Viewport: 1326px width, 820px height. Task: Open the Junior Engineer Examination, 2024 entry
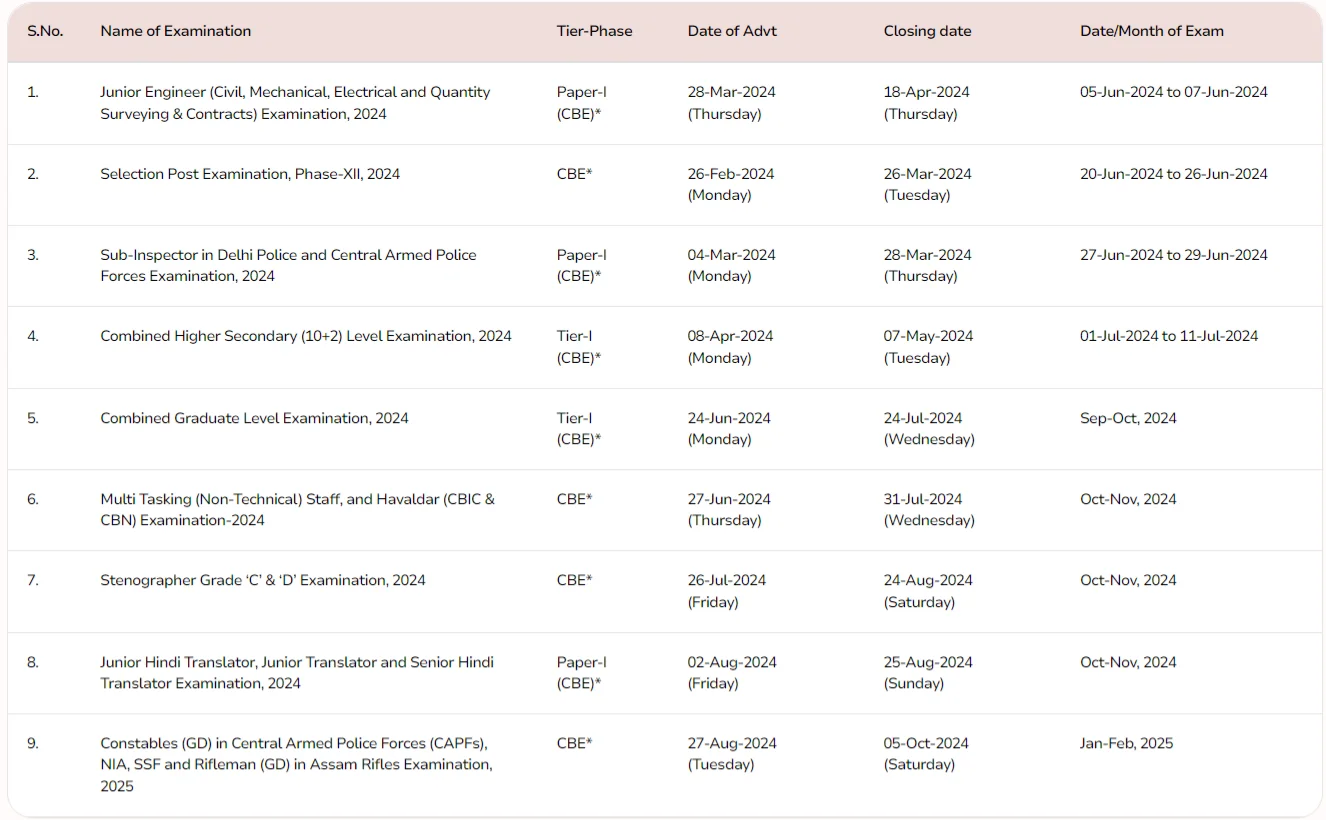click(x=295, y=103)
